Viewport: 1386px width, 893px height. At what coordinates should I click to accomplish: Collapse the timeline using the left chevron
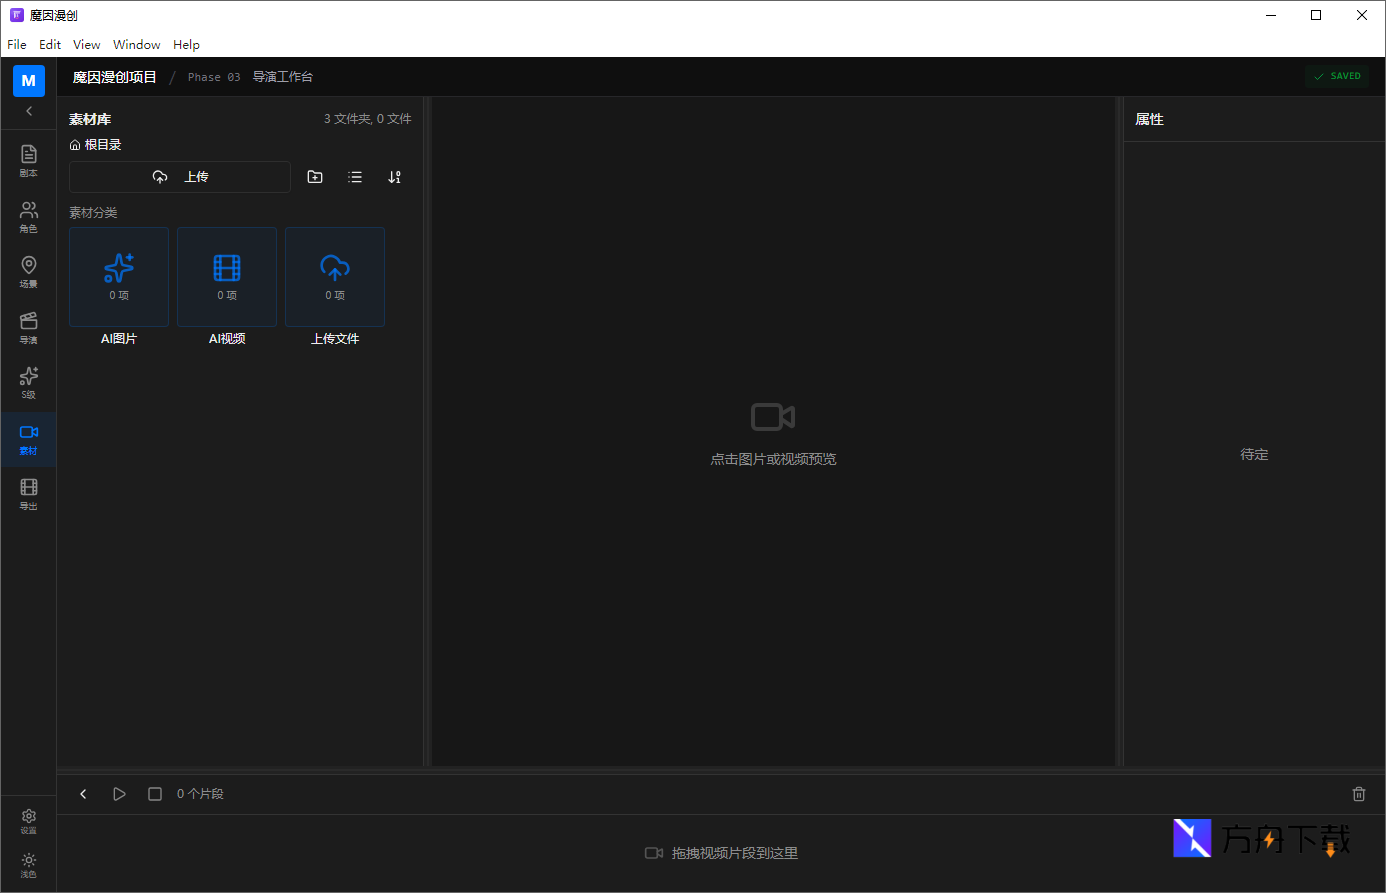[83, 794]
